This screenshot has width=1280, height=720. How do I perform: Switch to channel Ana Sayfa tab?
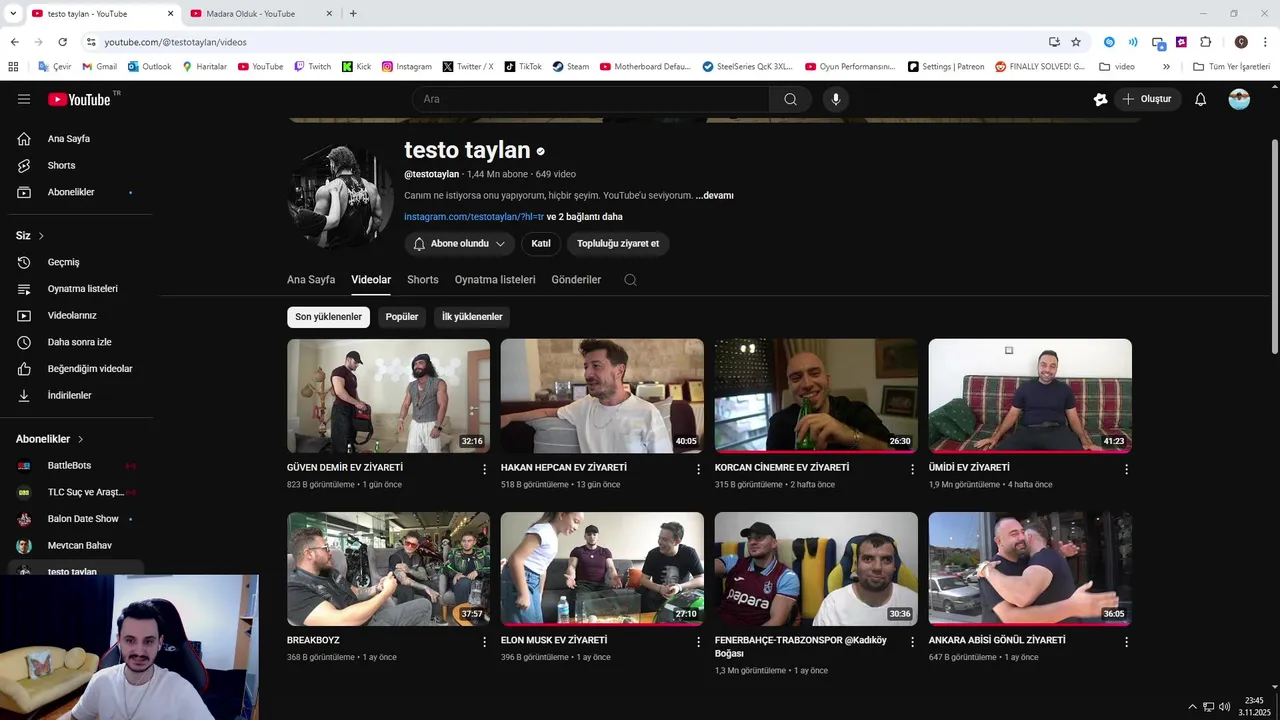(311, 280)
